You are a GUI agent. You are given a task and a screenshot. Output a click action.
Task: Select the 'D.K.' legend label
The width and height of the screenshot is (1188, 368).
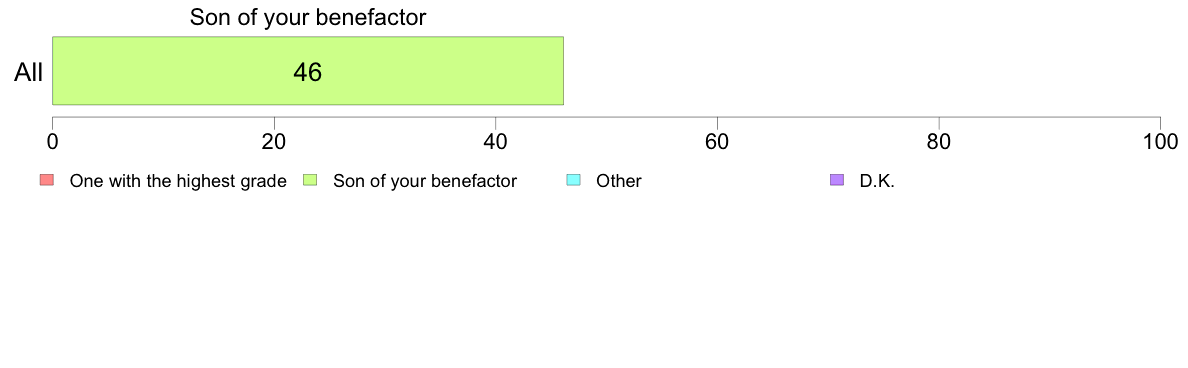pyautogui.click(x=877, y=181)
